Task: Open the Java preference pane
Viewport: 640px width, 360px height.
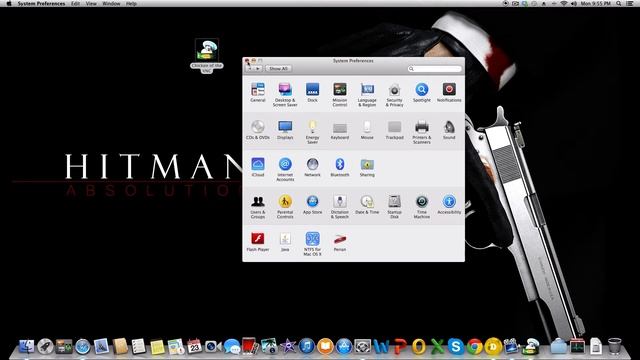Action: click(285, 242)
